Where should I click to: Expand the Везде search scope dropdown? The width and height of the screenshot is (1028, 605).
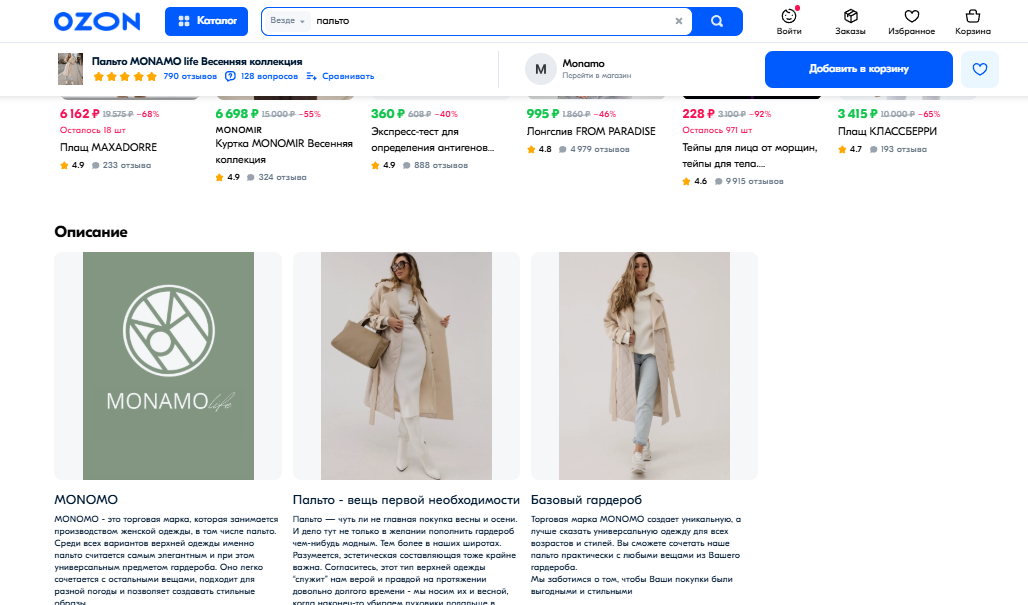coord(288,21)
